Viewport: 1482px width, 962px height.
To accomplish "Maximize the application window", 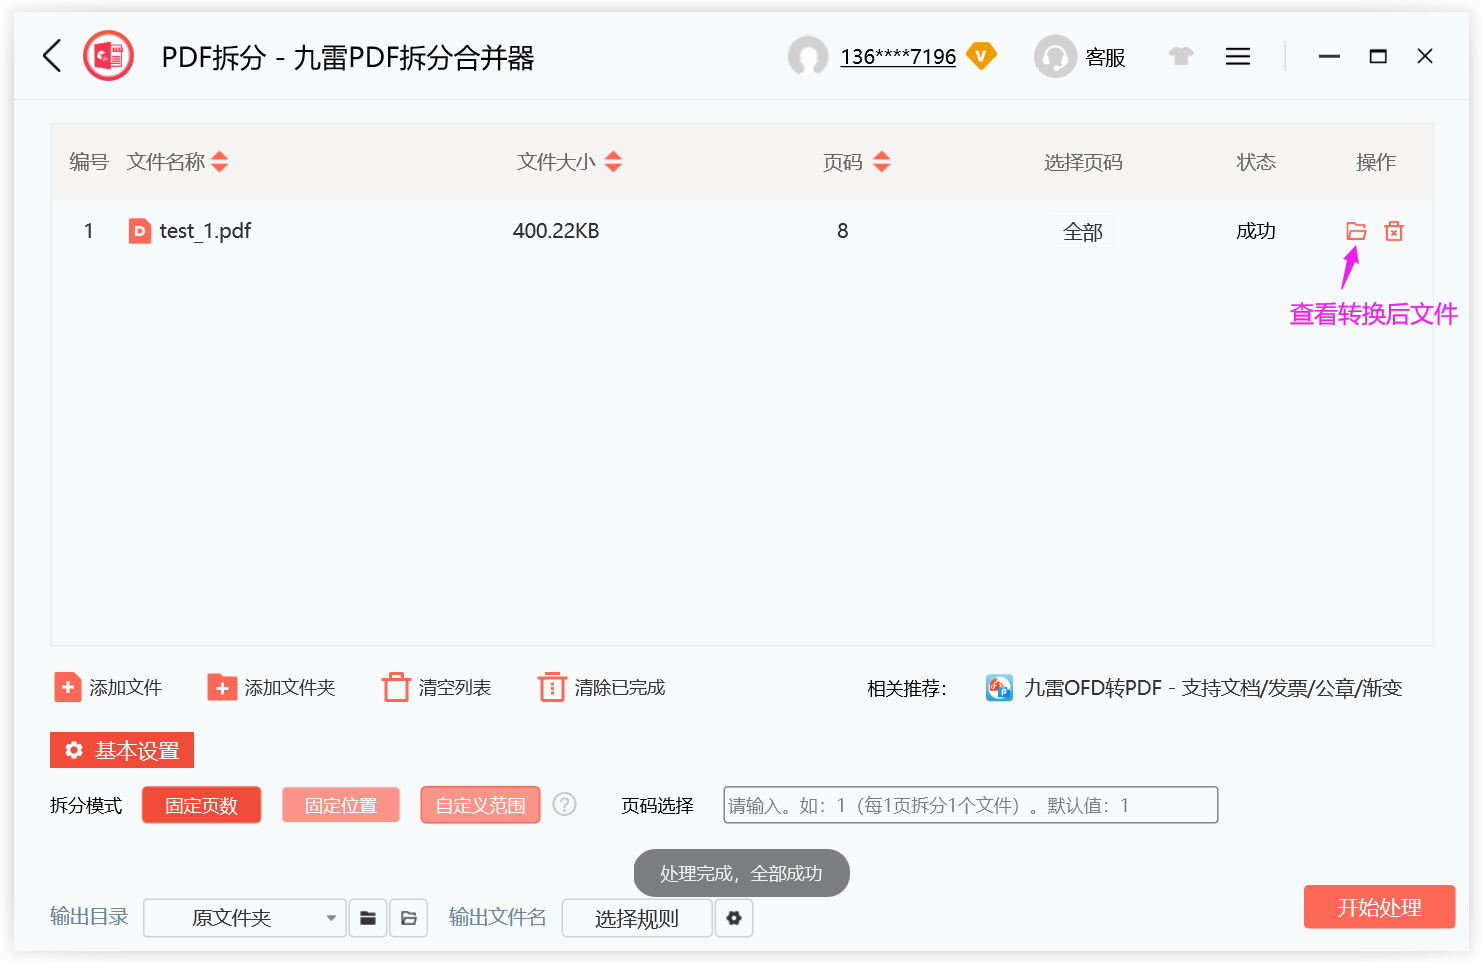I will click(1378, 56).
